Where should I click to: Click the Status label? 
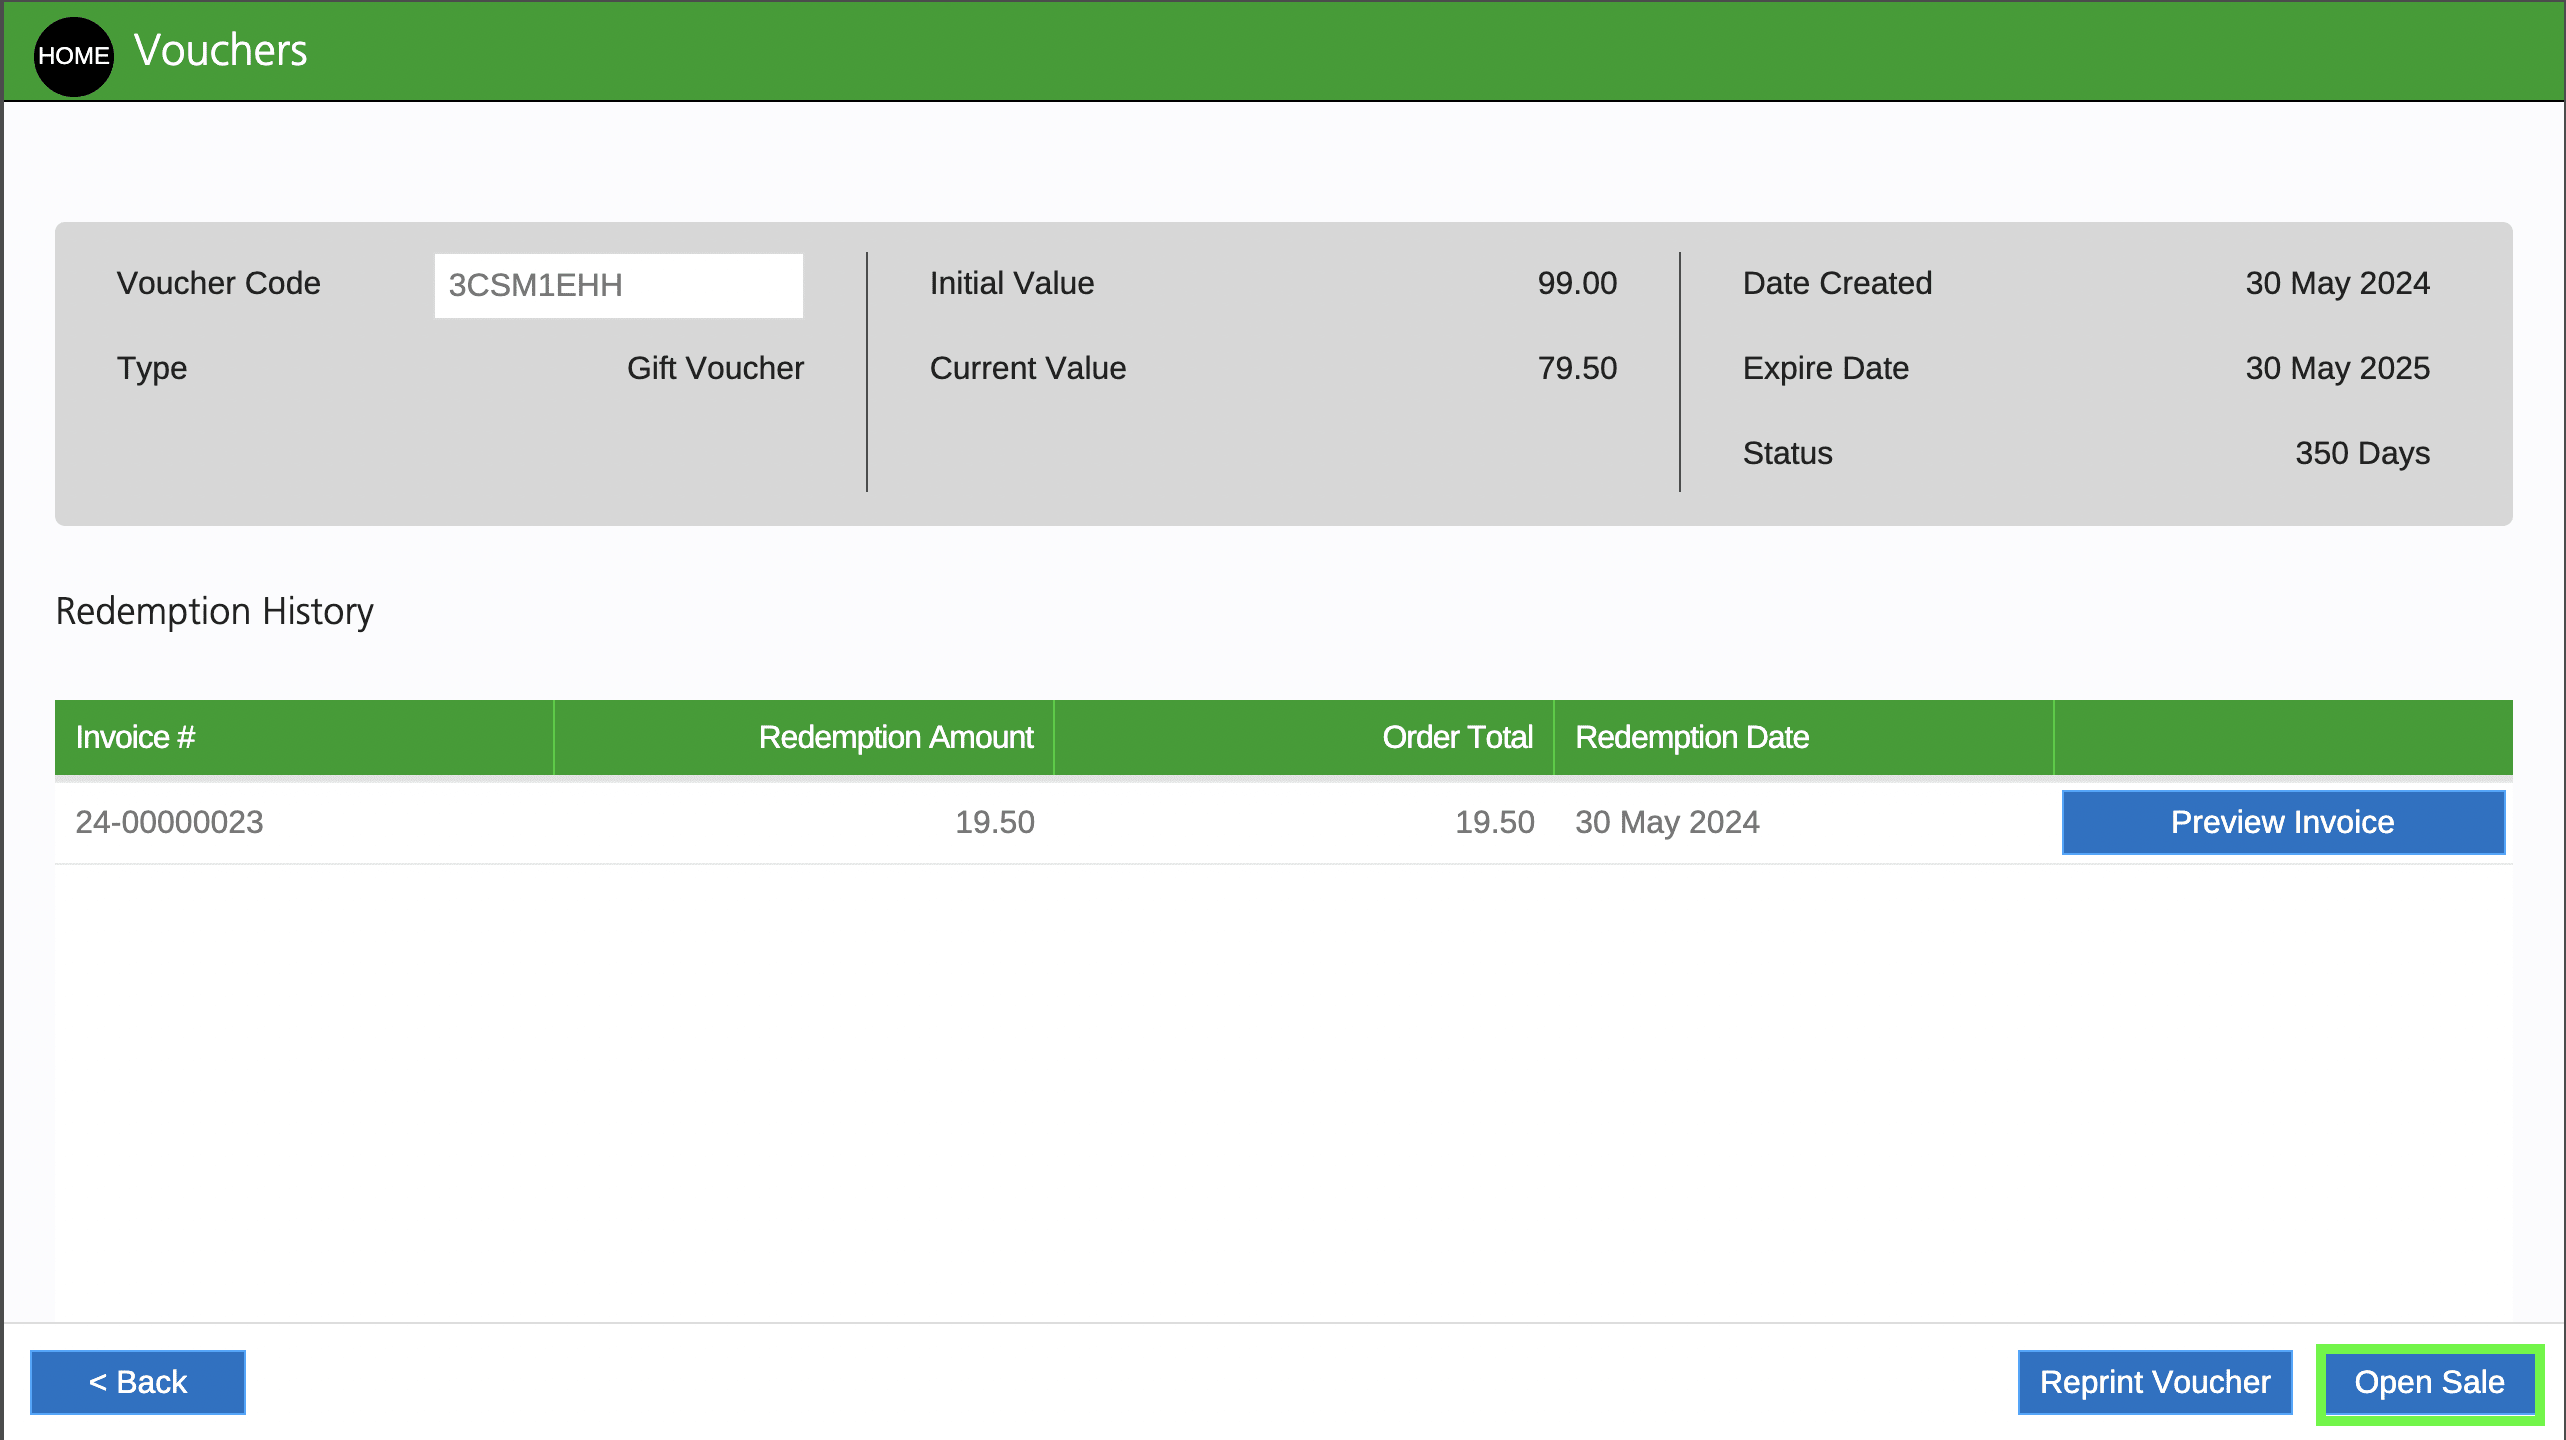tap(1788, 453)
